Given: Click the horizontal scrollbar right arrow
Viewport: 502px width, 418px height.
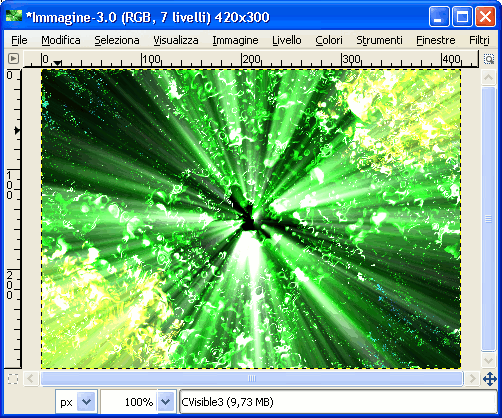Looking at the screenshot, I should (x=472, y=379).
